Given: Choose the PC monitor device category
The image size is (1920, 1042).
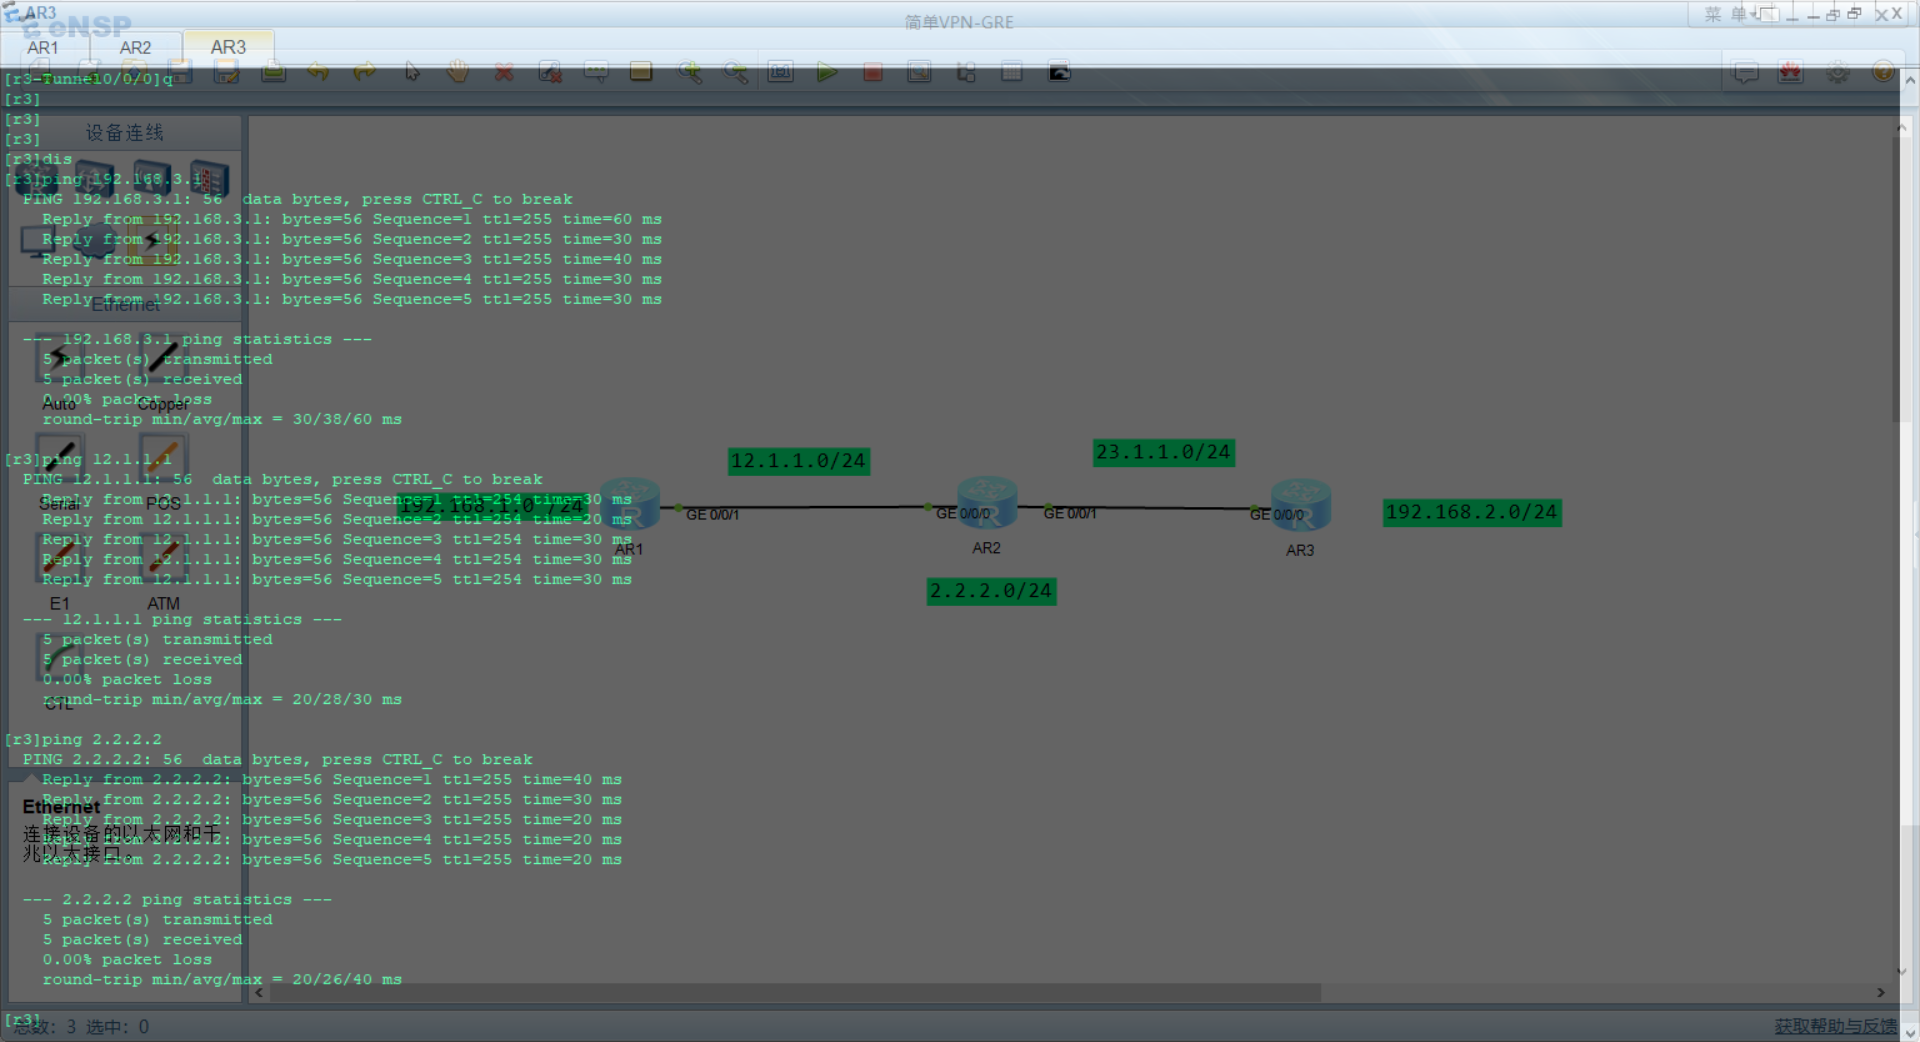Looking at the screenshot, I should click(x=38, y=241).
